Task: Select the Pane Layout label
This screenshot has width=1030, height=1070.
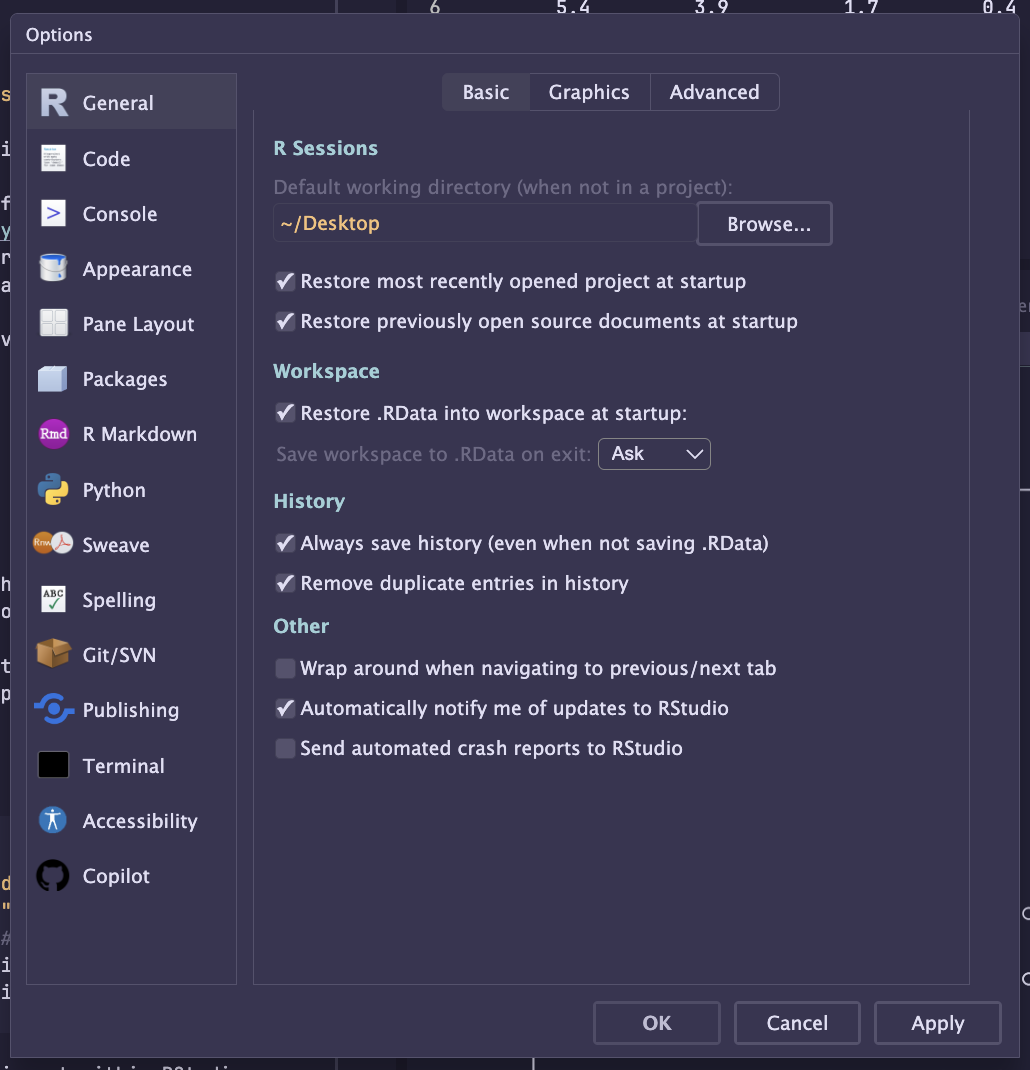Action: 139,324
